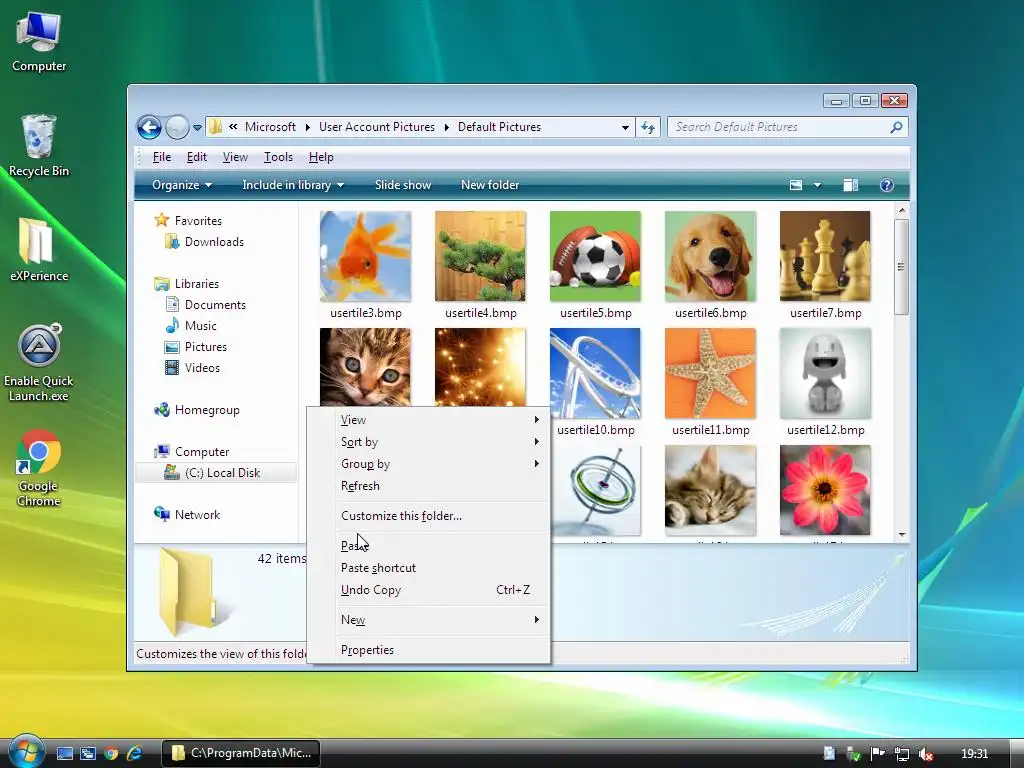The width and height of the screenshot is (1024, 768).
Task: Expand the address bar history dropdown
Action: (625, 127)
